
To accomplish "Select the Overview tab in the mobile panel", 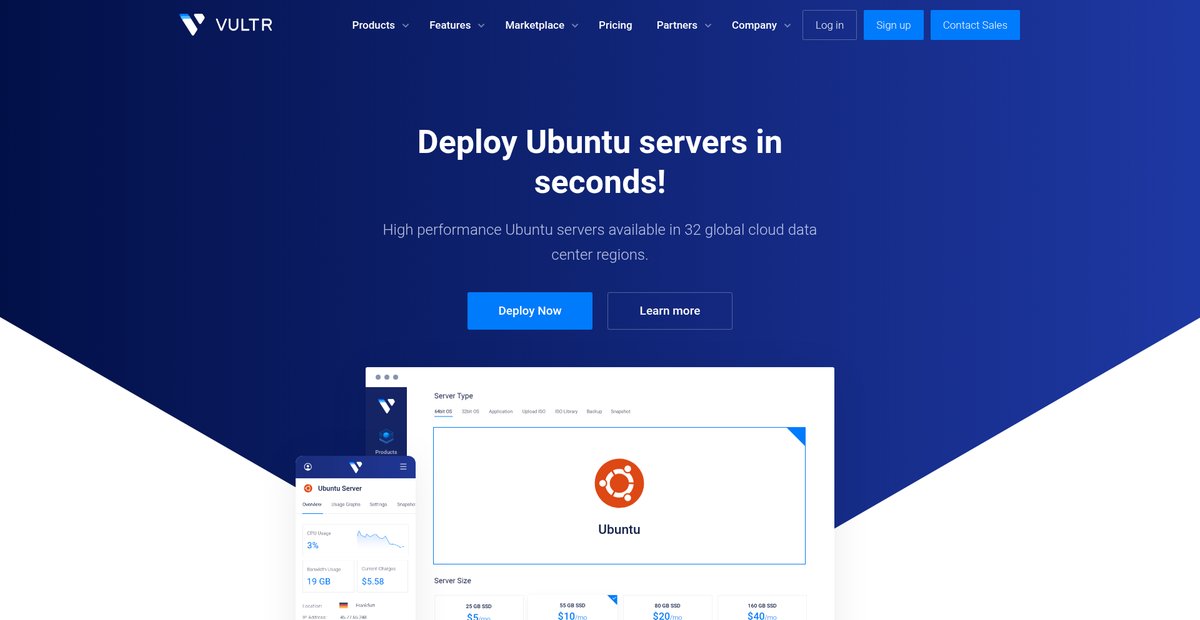I will 312,505.
